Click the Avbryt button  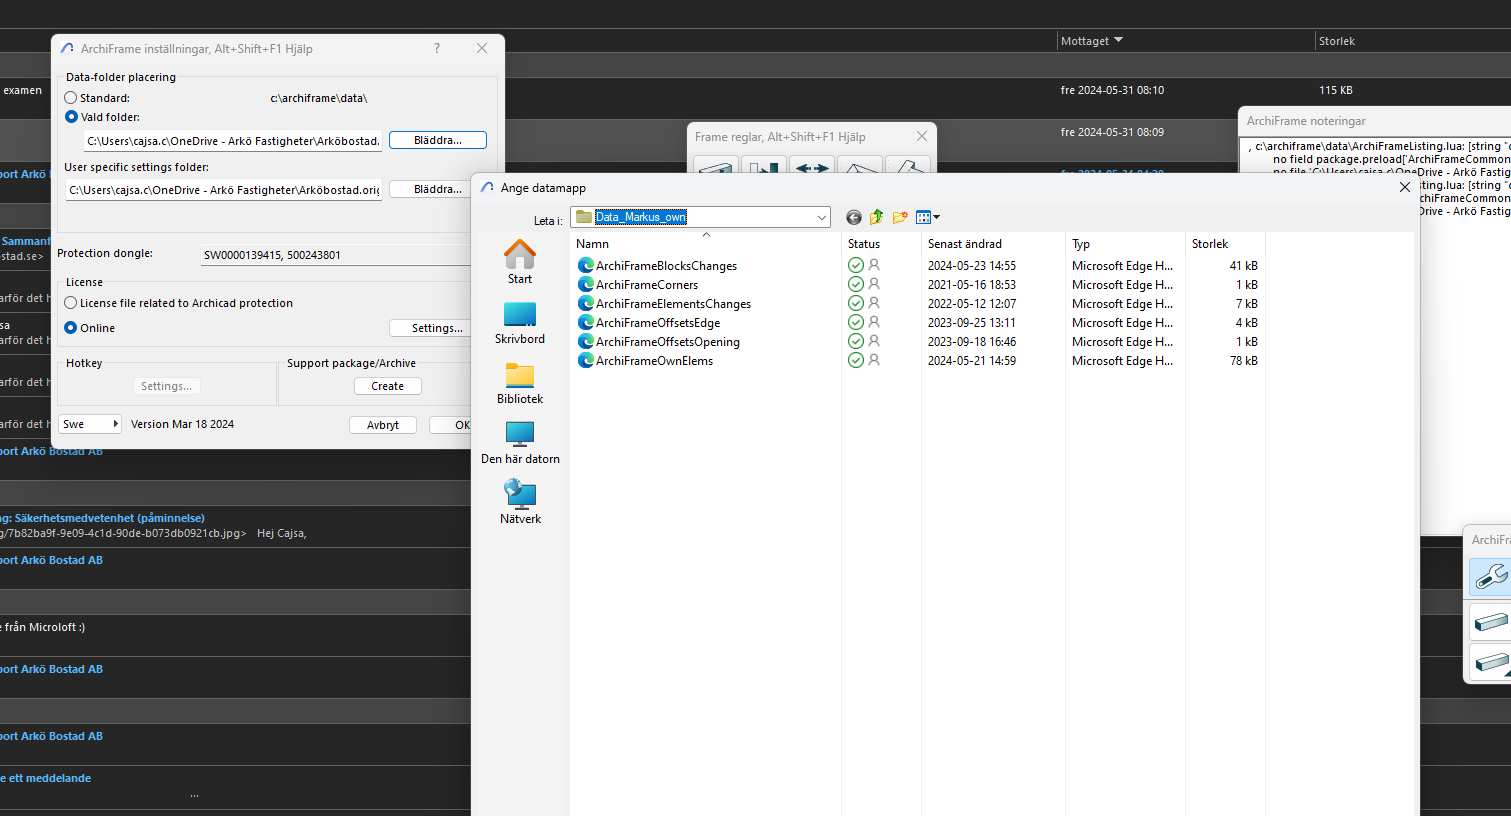pyautogui.click(x=383, y=425)
